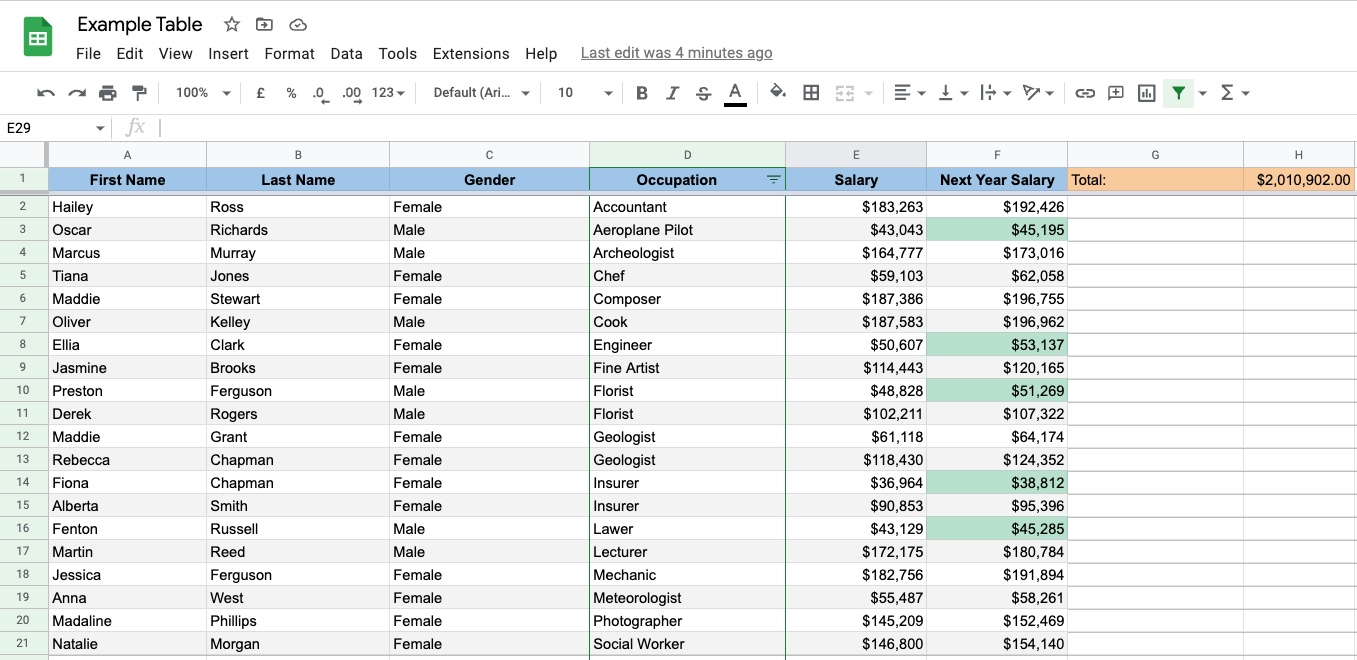Screen dimensions: 1357x660
Task: Open the Extensions menu
Action: pyautogui.click(x=471, y=53)
